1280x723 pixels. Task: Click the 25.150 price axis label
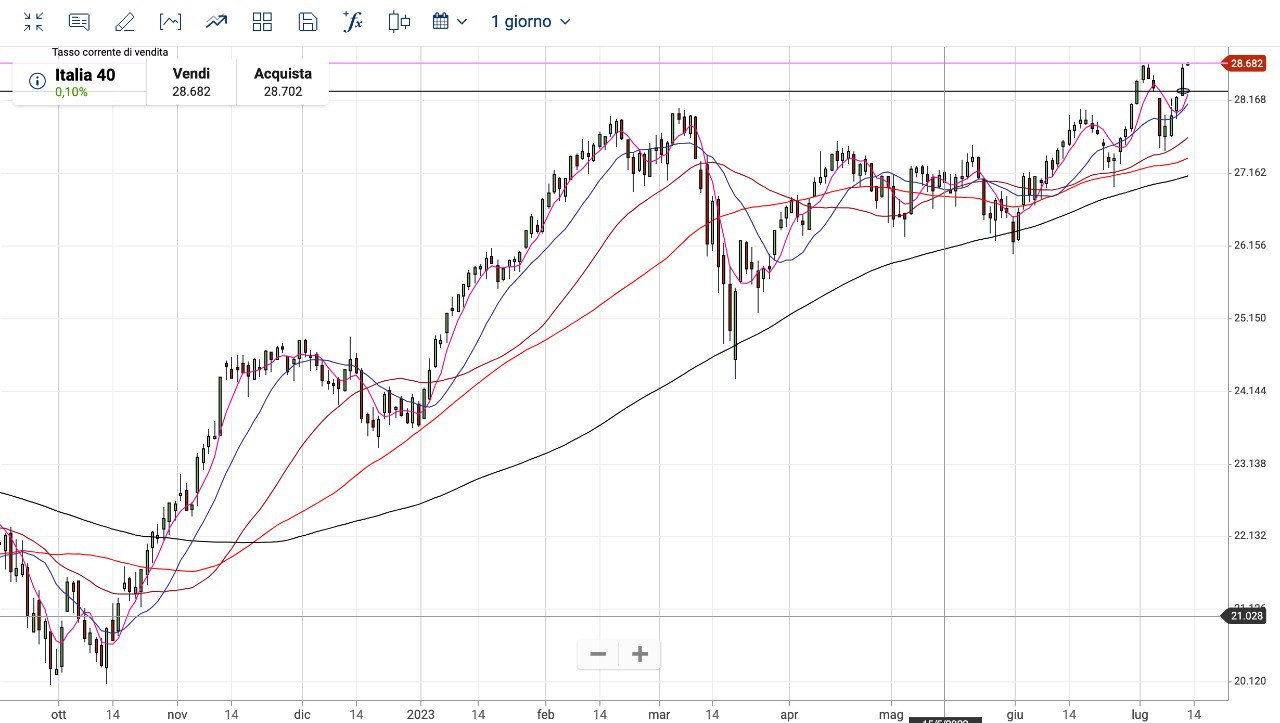pos(1250,318)
